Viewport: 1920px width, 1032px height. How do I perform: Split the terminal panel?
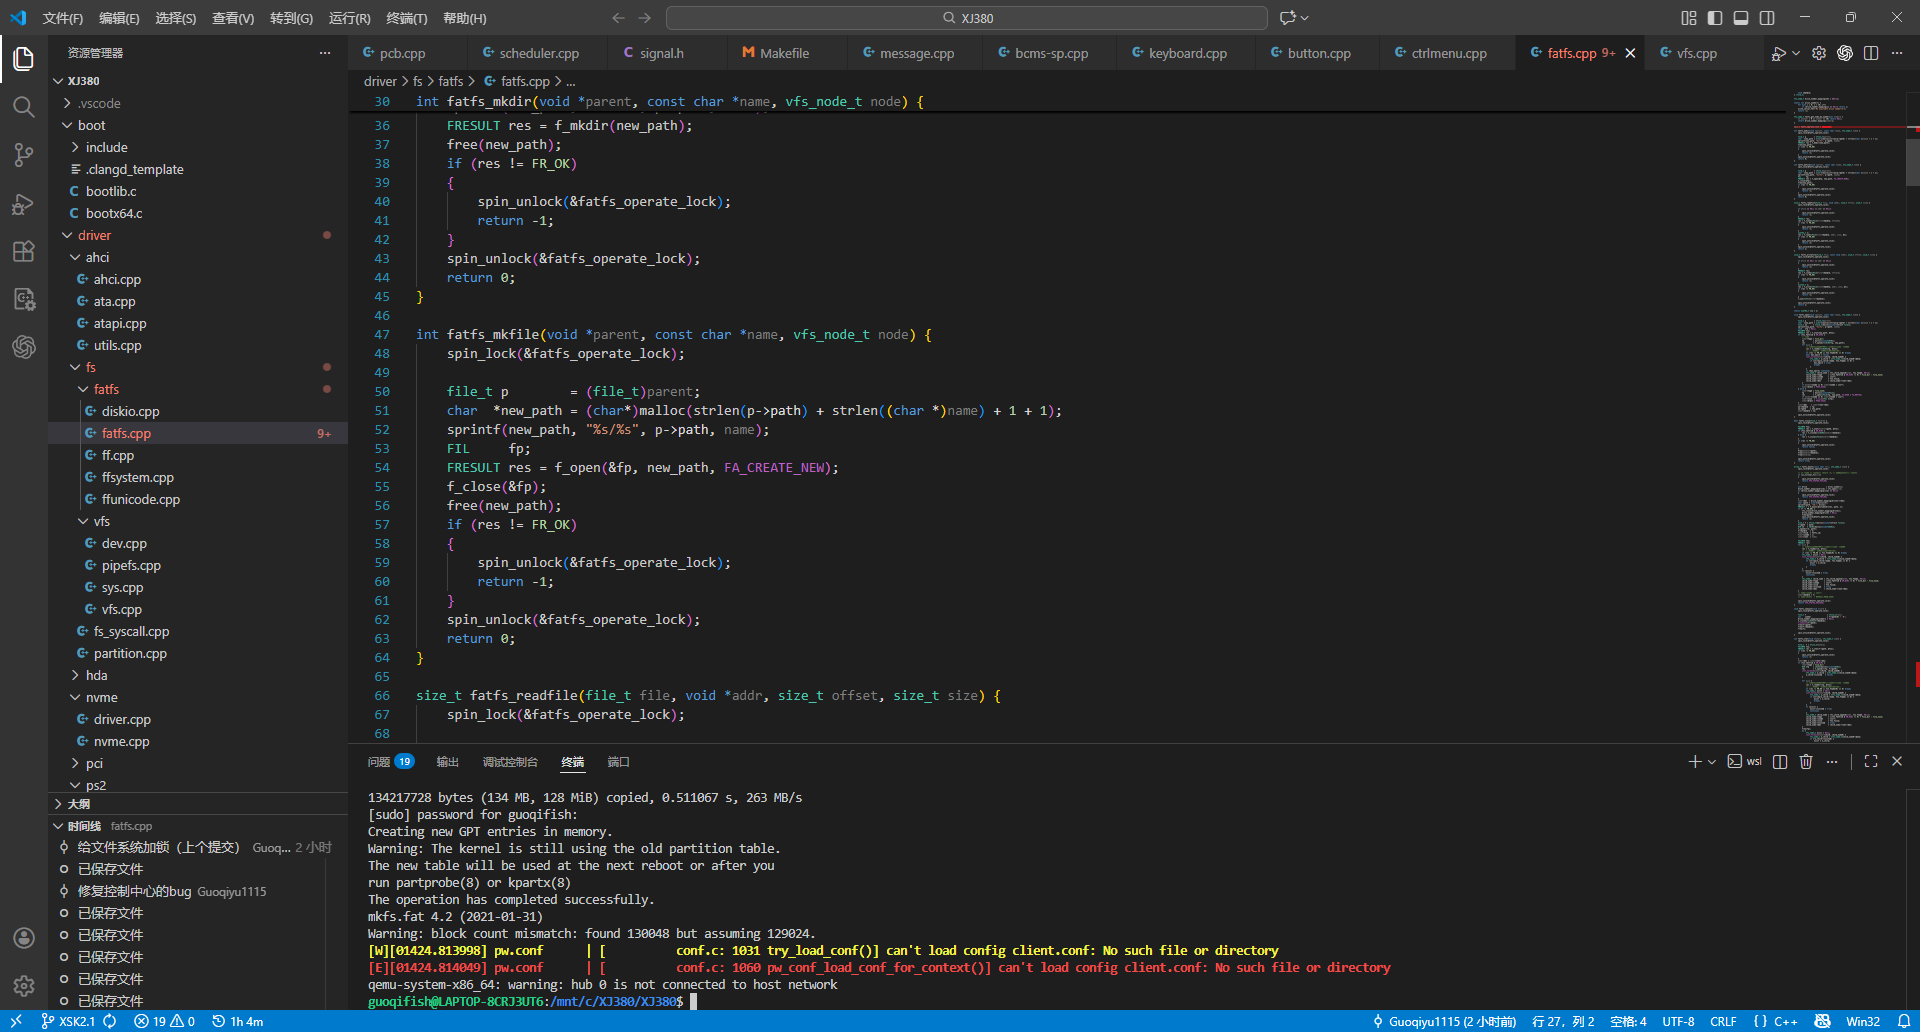click(1780, 762)
